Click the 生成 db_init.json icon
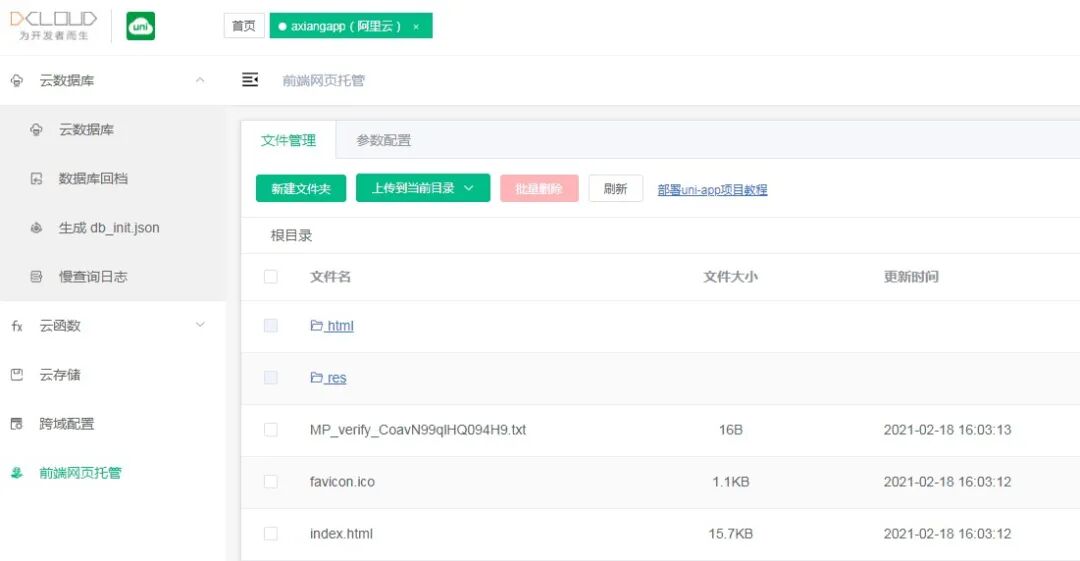 coord(37,227)
